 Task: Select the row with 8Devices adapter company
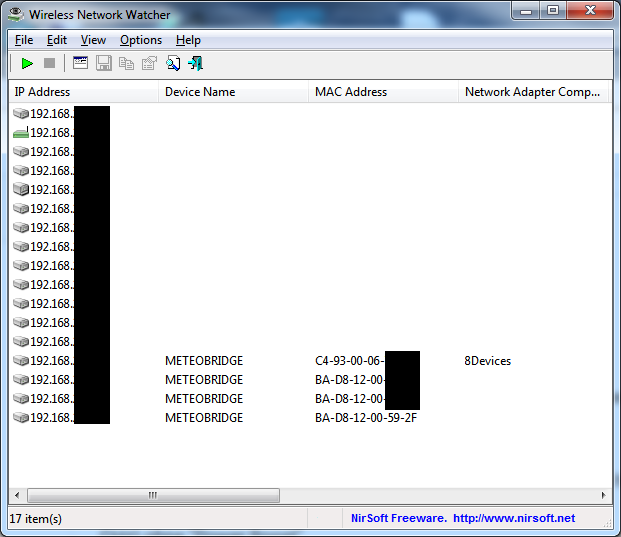pyautogui.click(x=487, y=361)
